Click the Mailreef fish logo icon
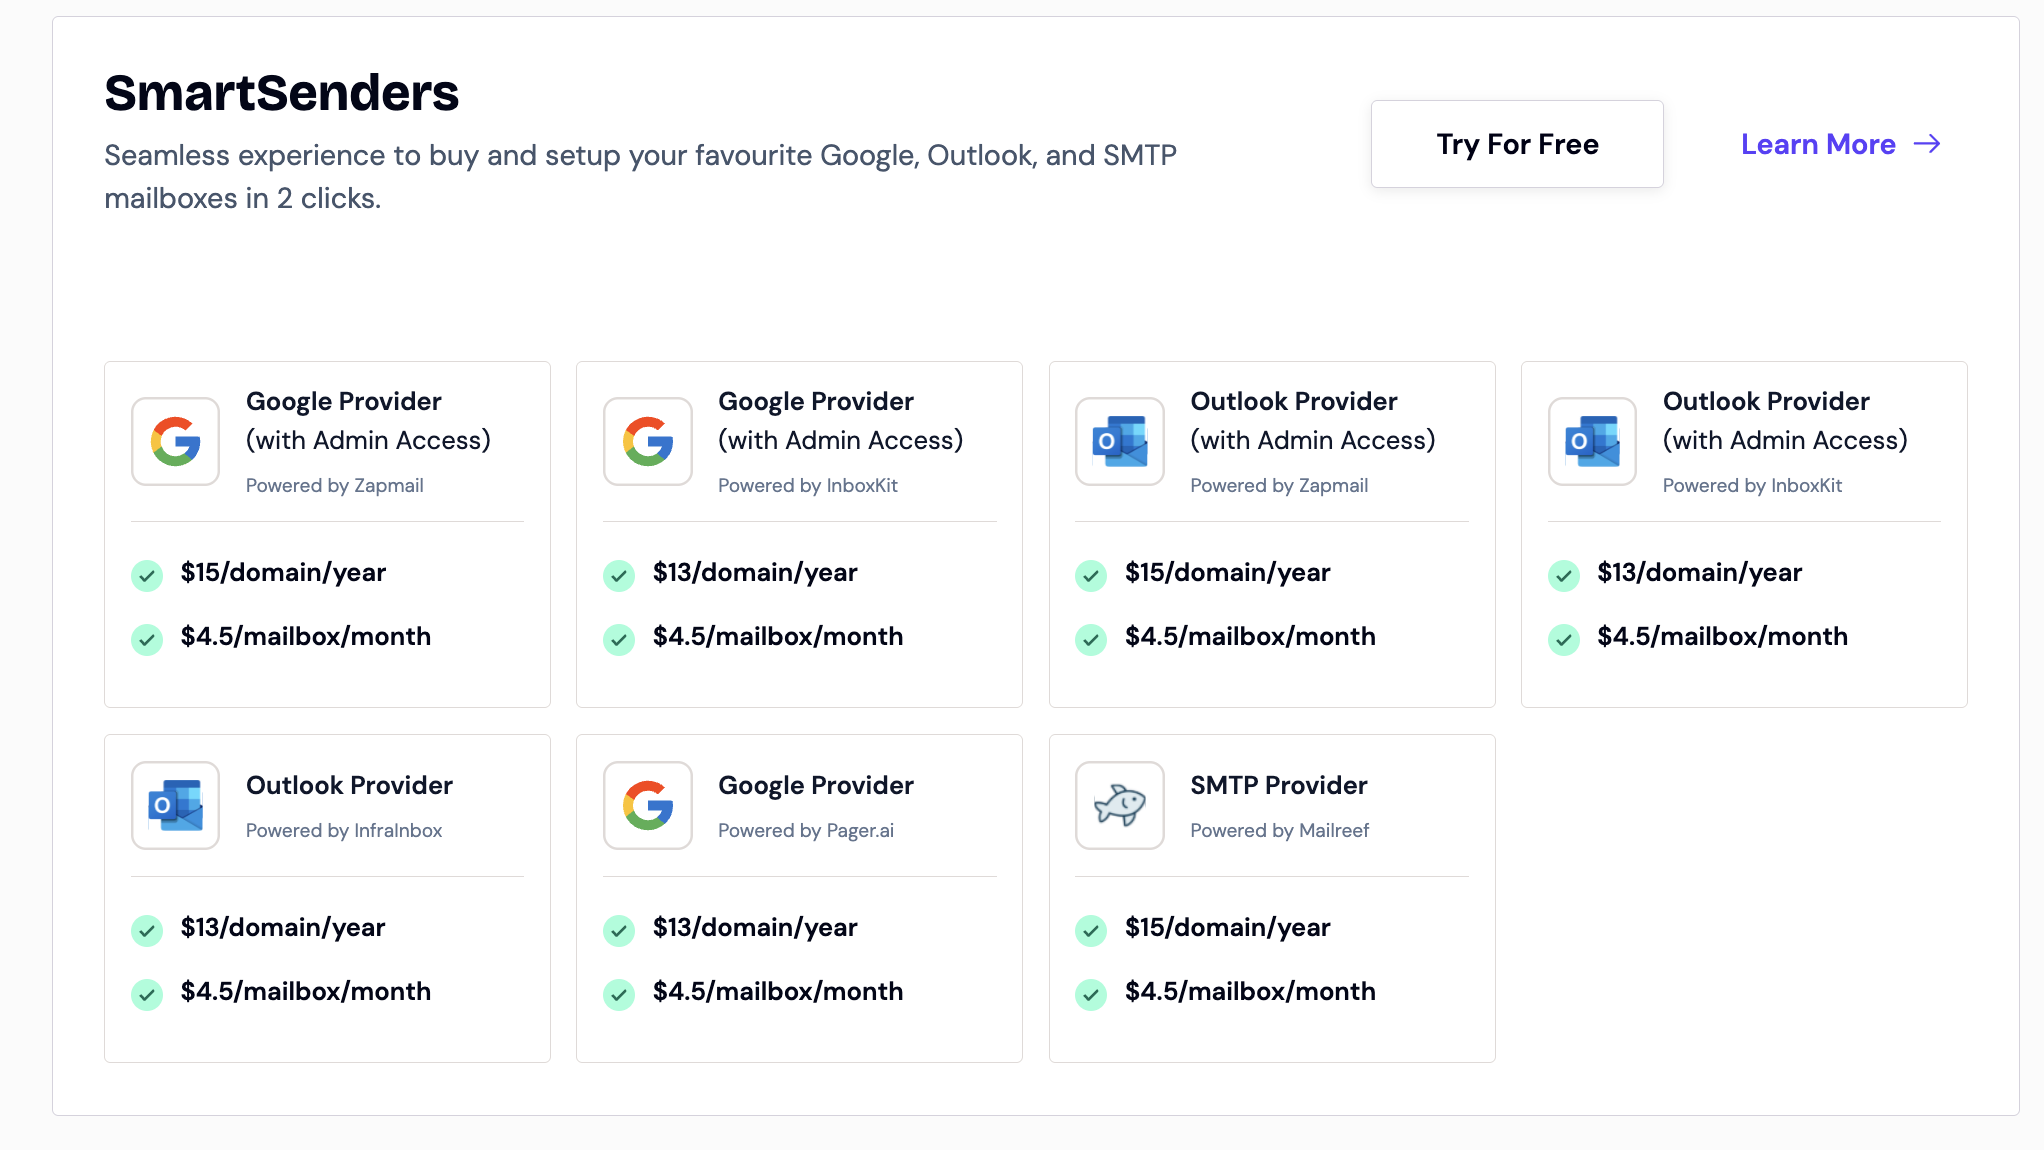 [x=1119, y=805]
